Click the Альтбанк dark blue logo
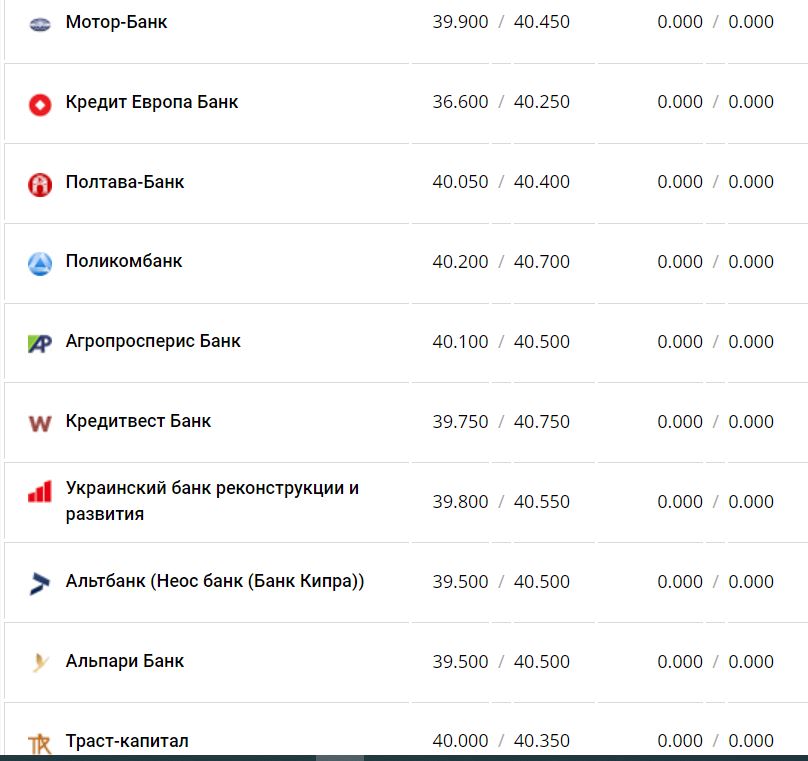Screen dimensions: 808x761 click(39, 583)
